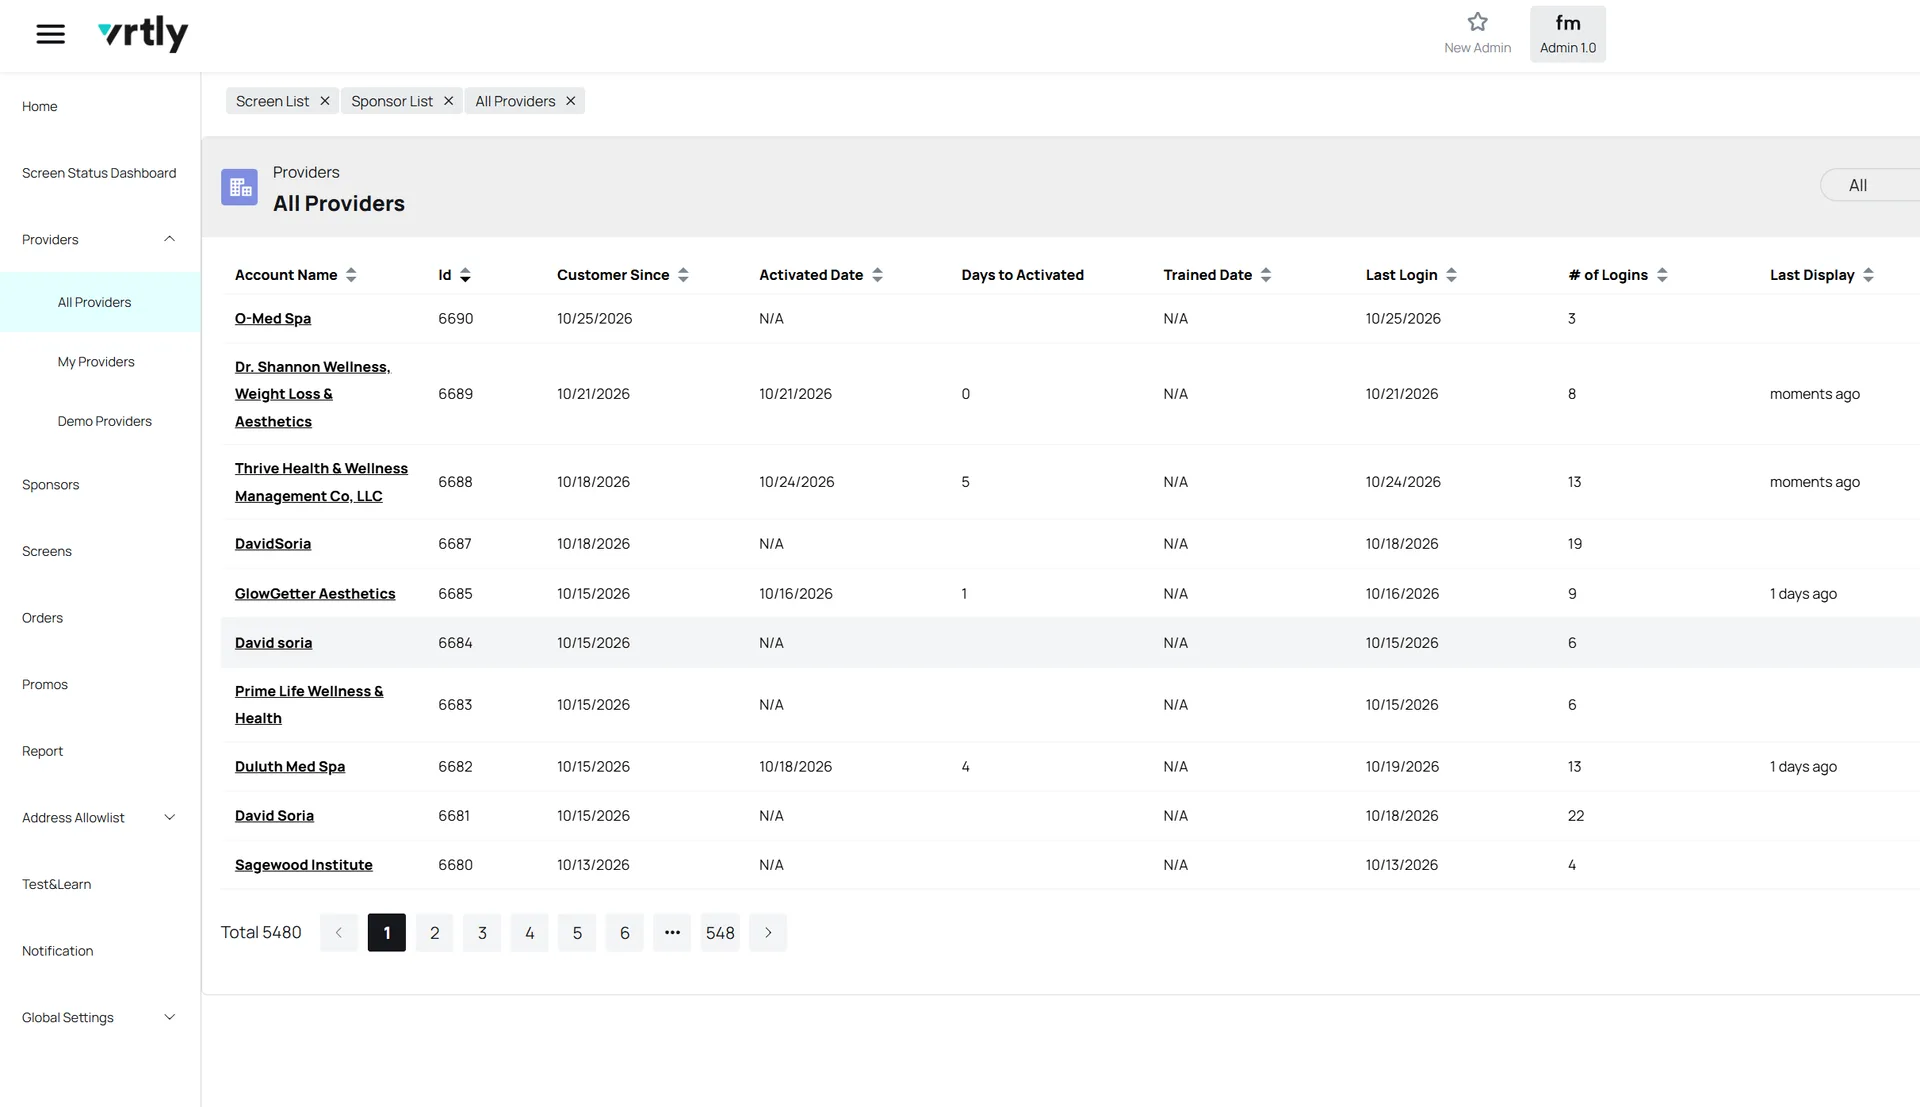1920x1107 pixels.
Task: Expand the Global Settings menu
Action: pyautogui.click(x=169, y=1018)
